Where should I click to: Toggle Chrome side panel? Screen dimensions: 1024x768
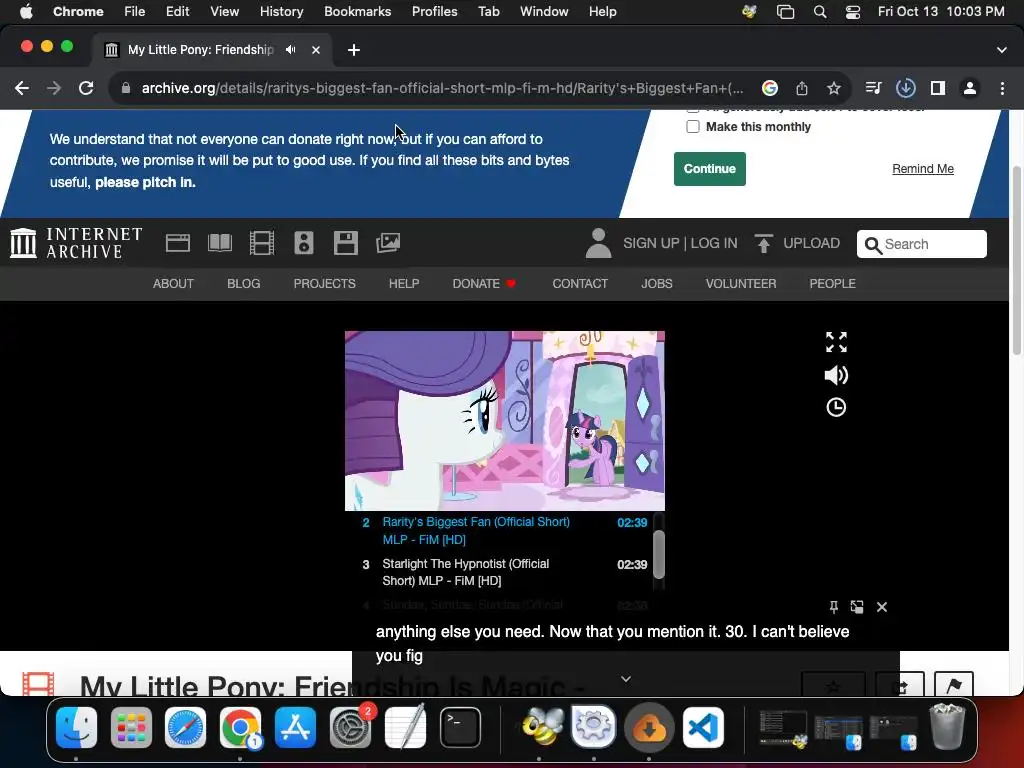[938, 88]
